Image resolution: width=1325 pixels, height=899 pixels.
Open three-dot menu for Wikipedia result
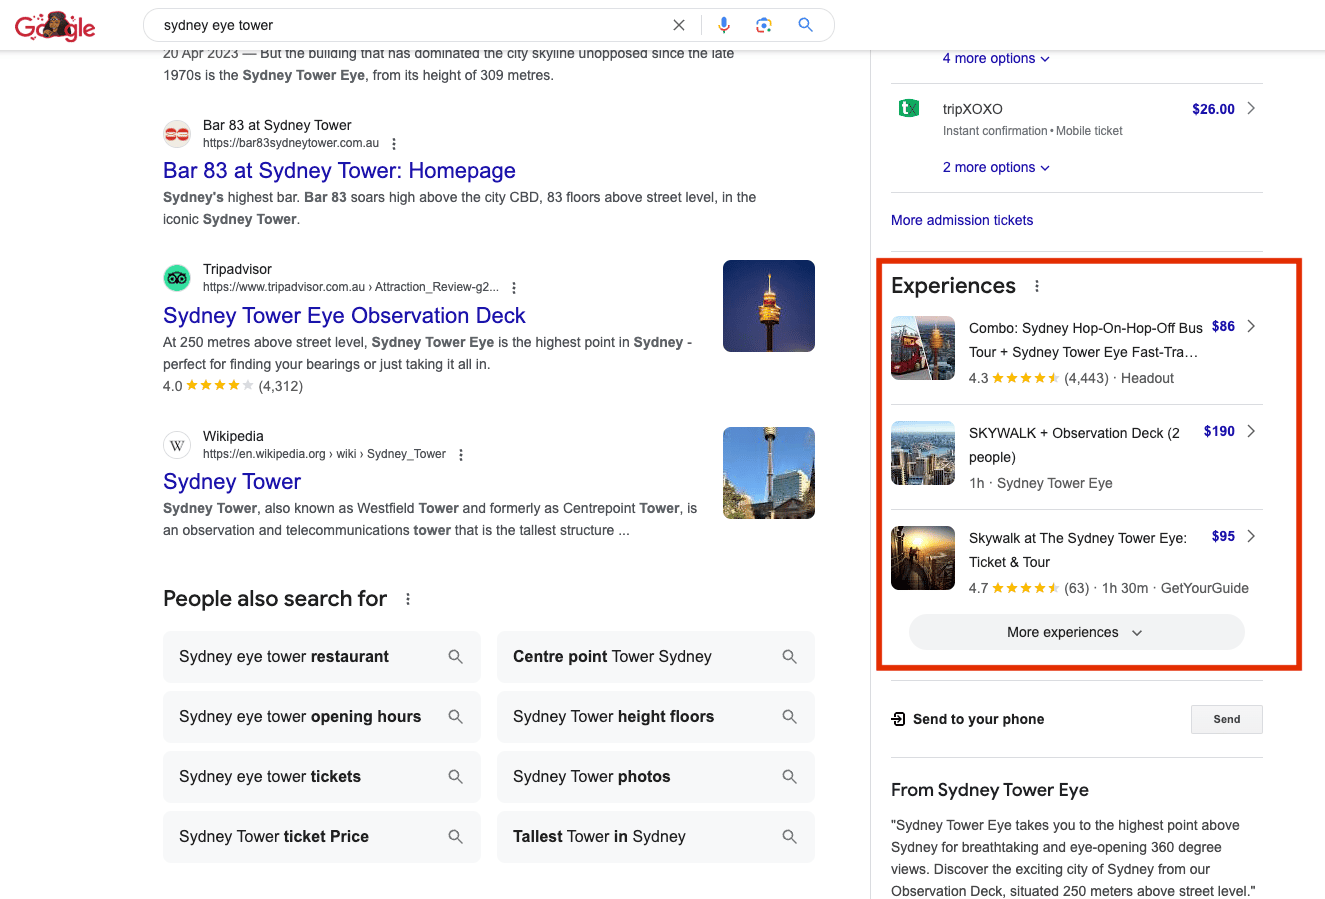pos(461,455)
